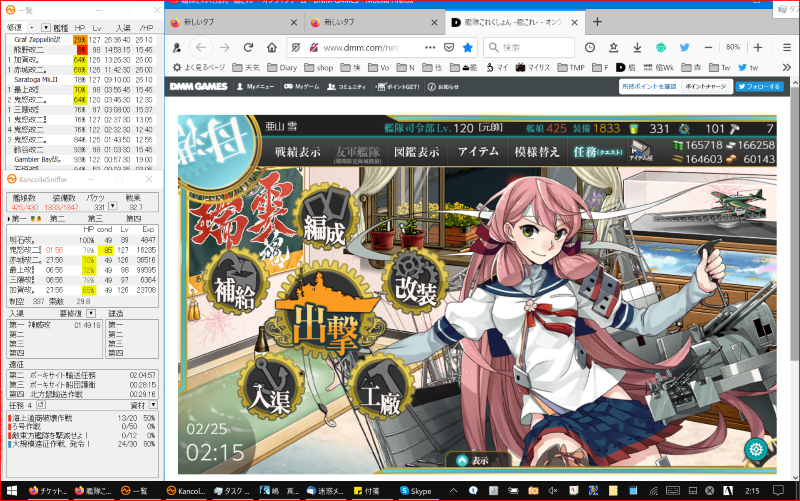Open the shop bookmarks folder
800x501 pixels.
(x=319, y=67)
